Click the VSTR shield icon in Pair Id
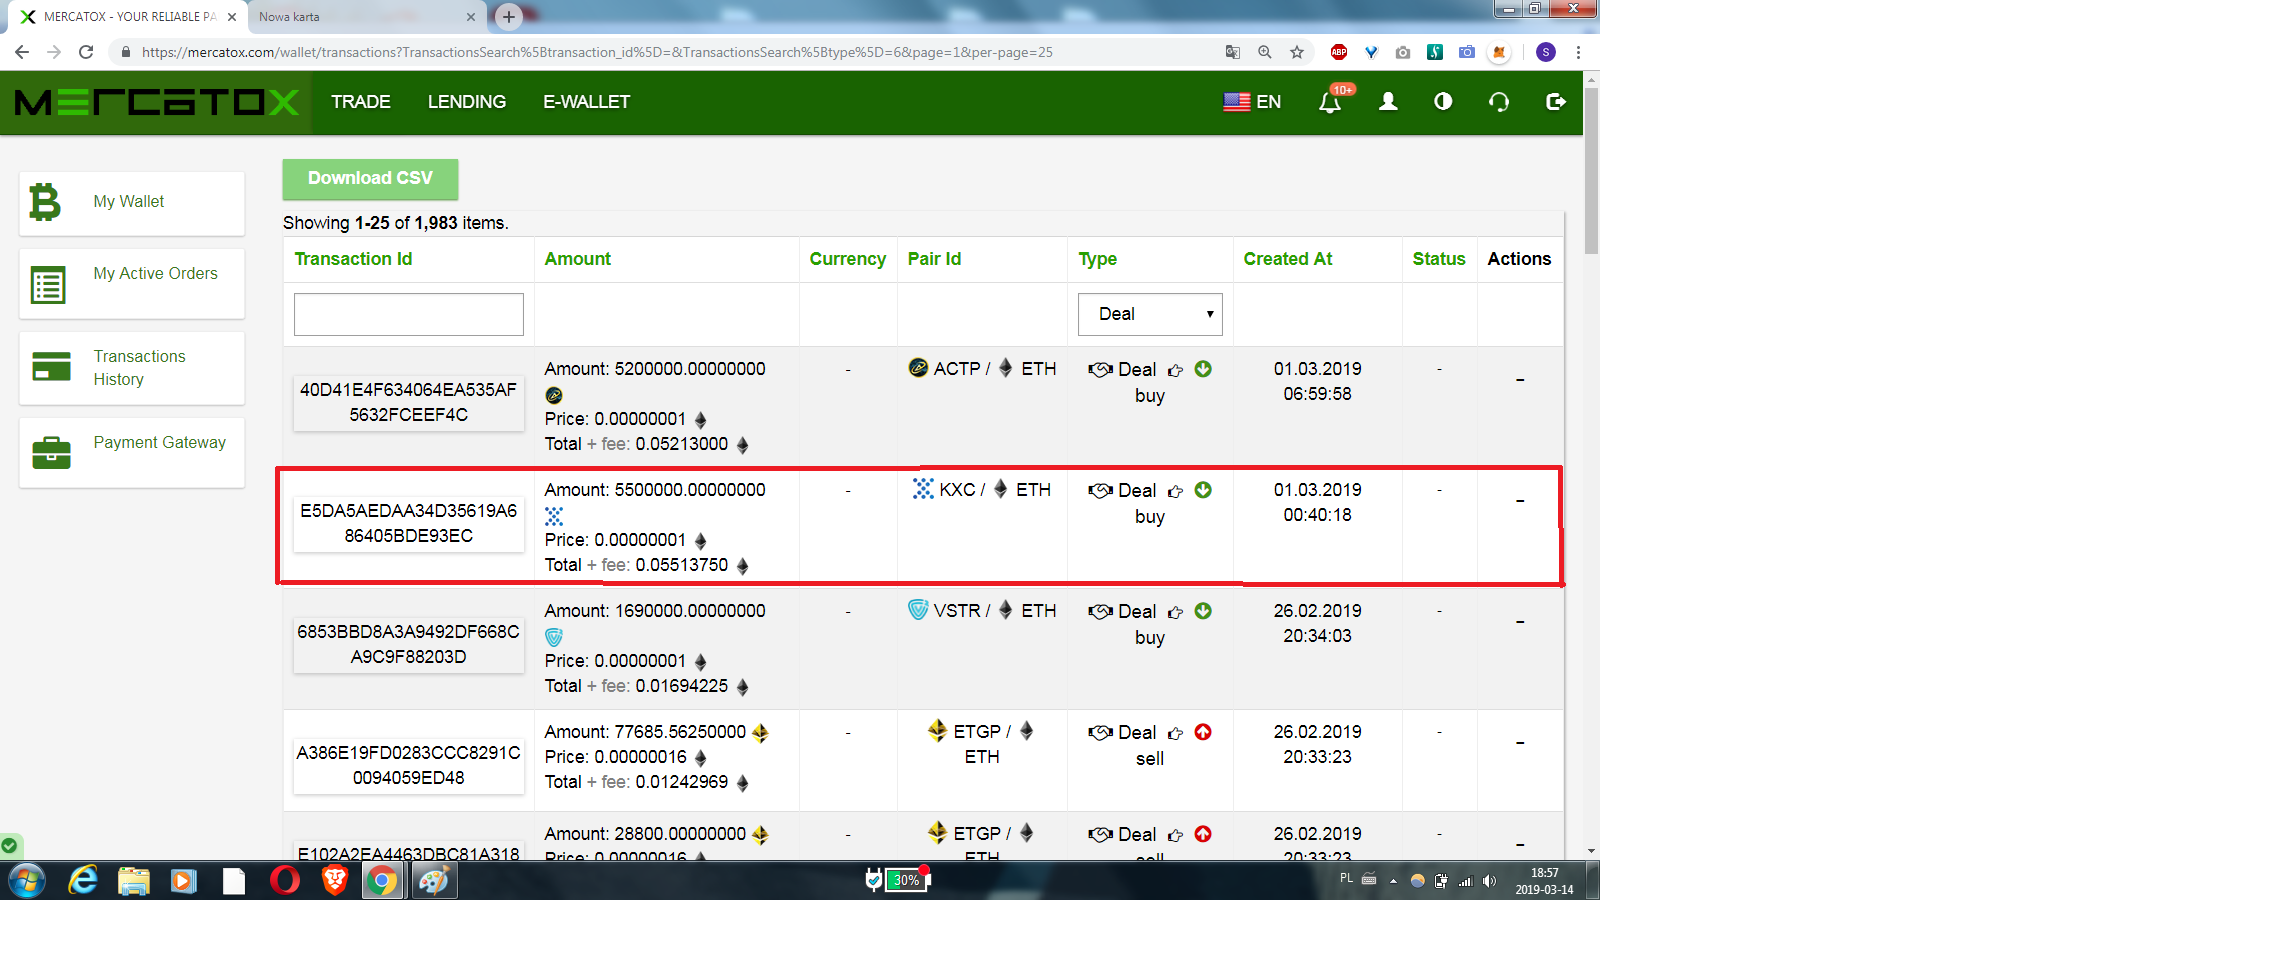The height and width of the screenshot is (957, 2279). click(x=918, y=609)
